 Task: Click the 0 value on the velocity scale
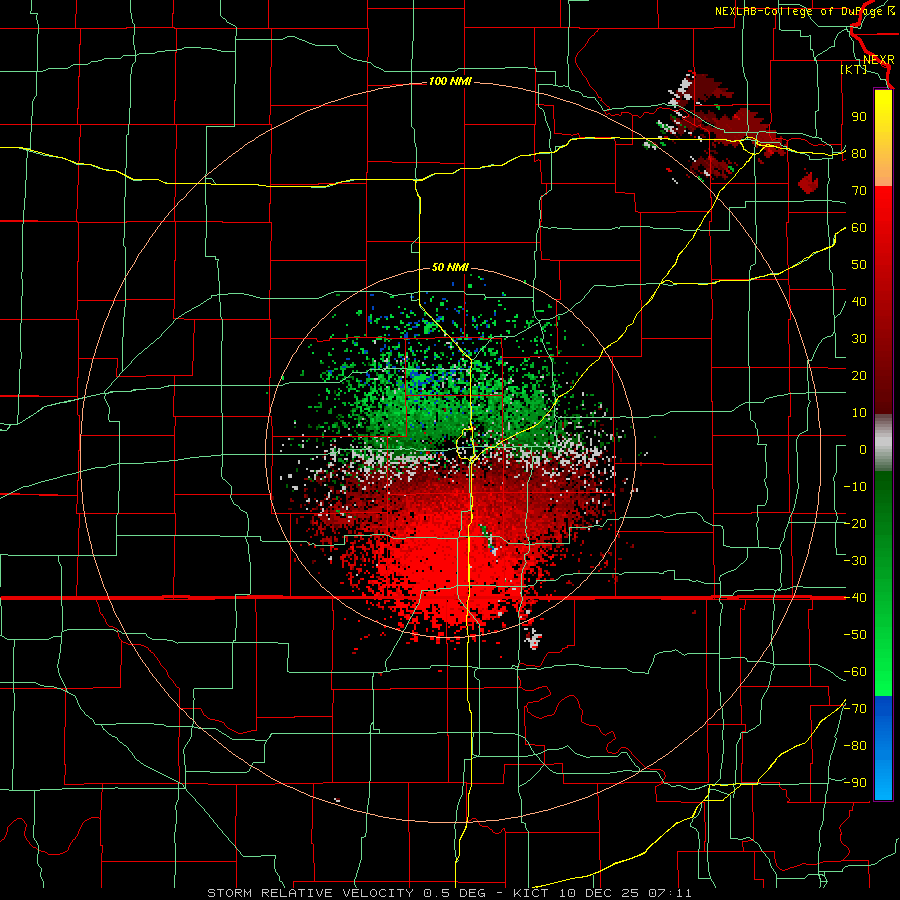point(863,450)
